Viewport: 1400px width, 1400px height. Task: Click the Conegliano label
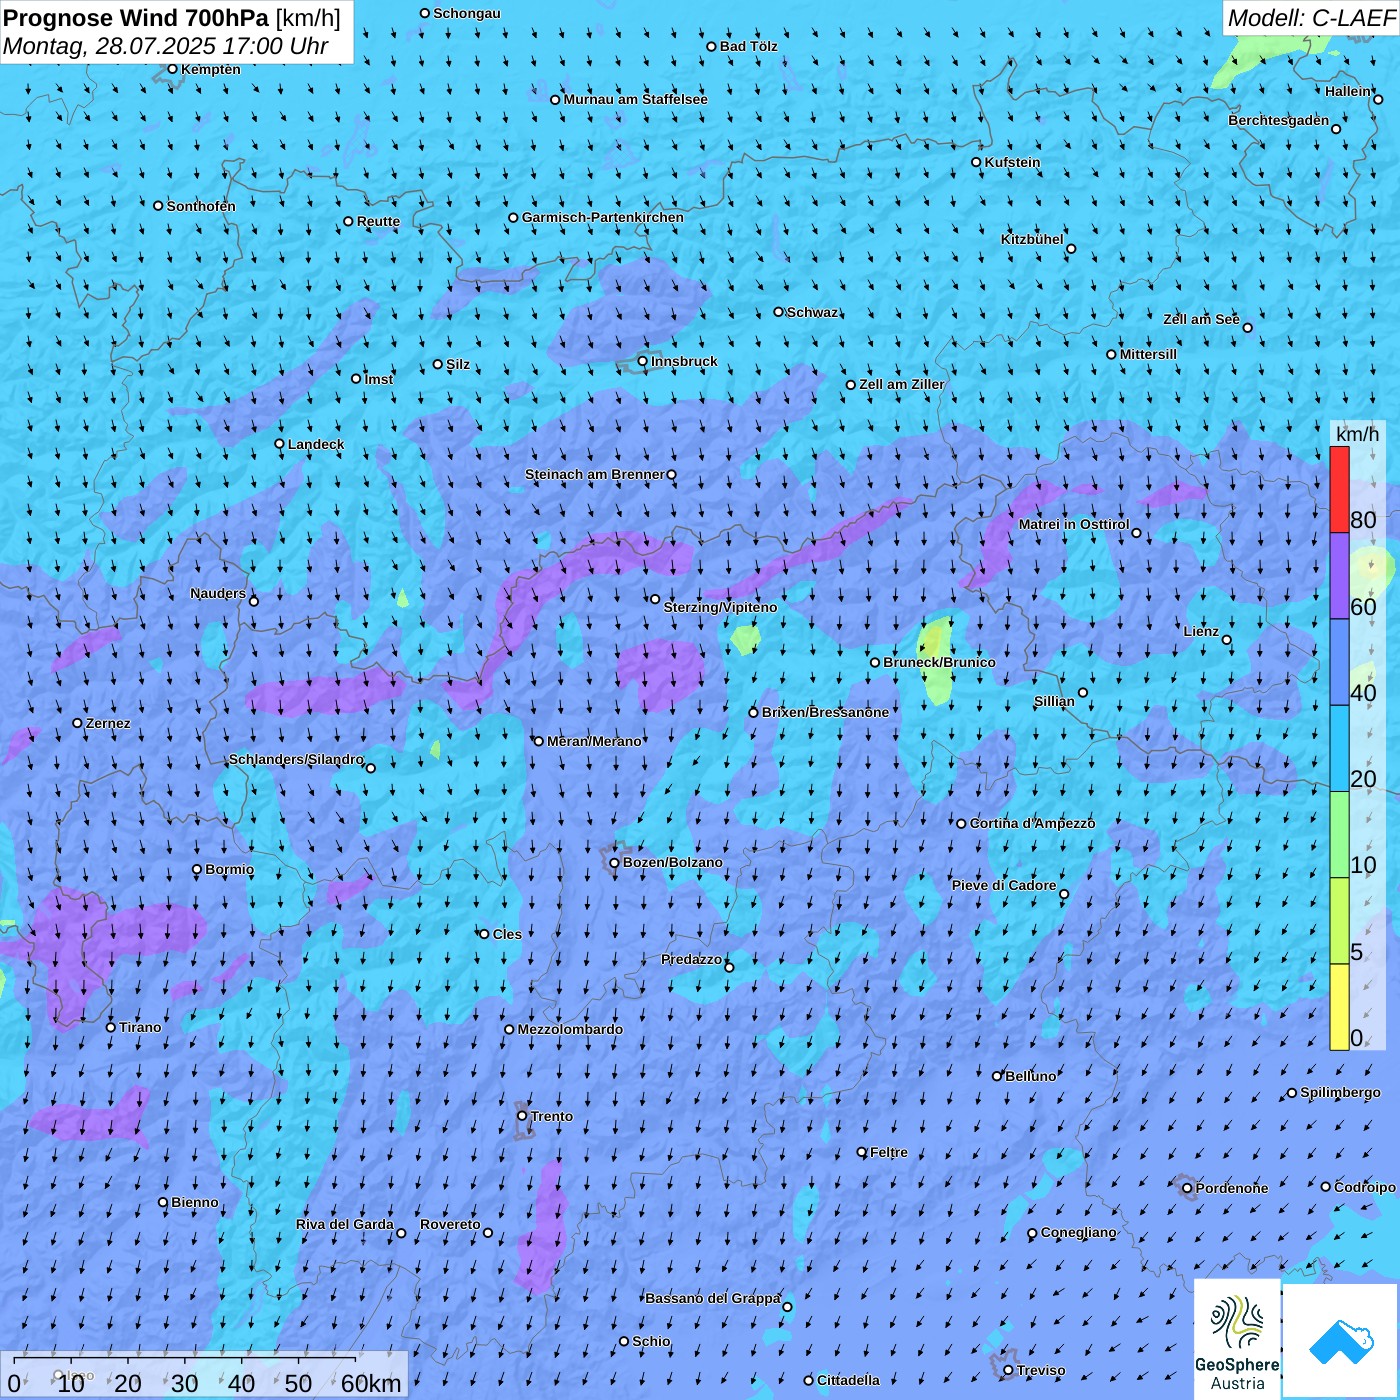[x=1078, y=1232]
